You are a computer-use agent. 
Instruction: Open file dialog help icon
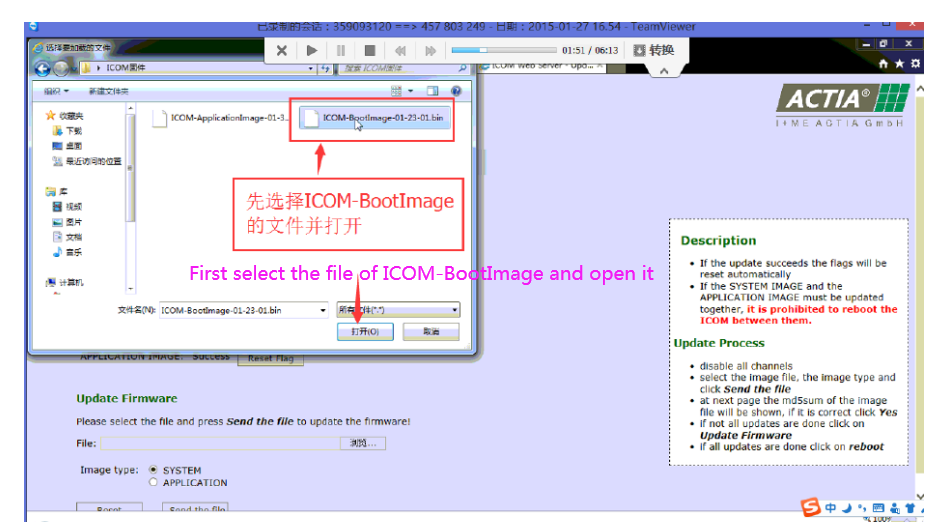point(456,91)
